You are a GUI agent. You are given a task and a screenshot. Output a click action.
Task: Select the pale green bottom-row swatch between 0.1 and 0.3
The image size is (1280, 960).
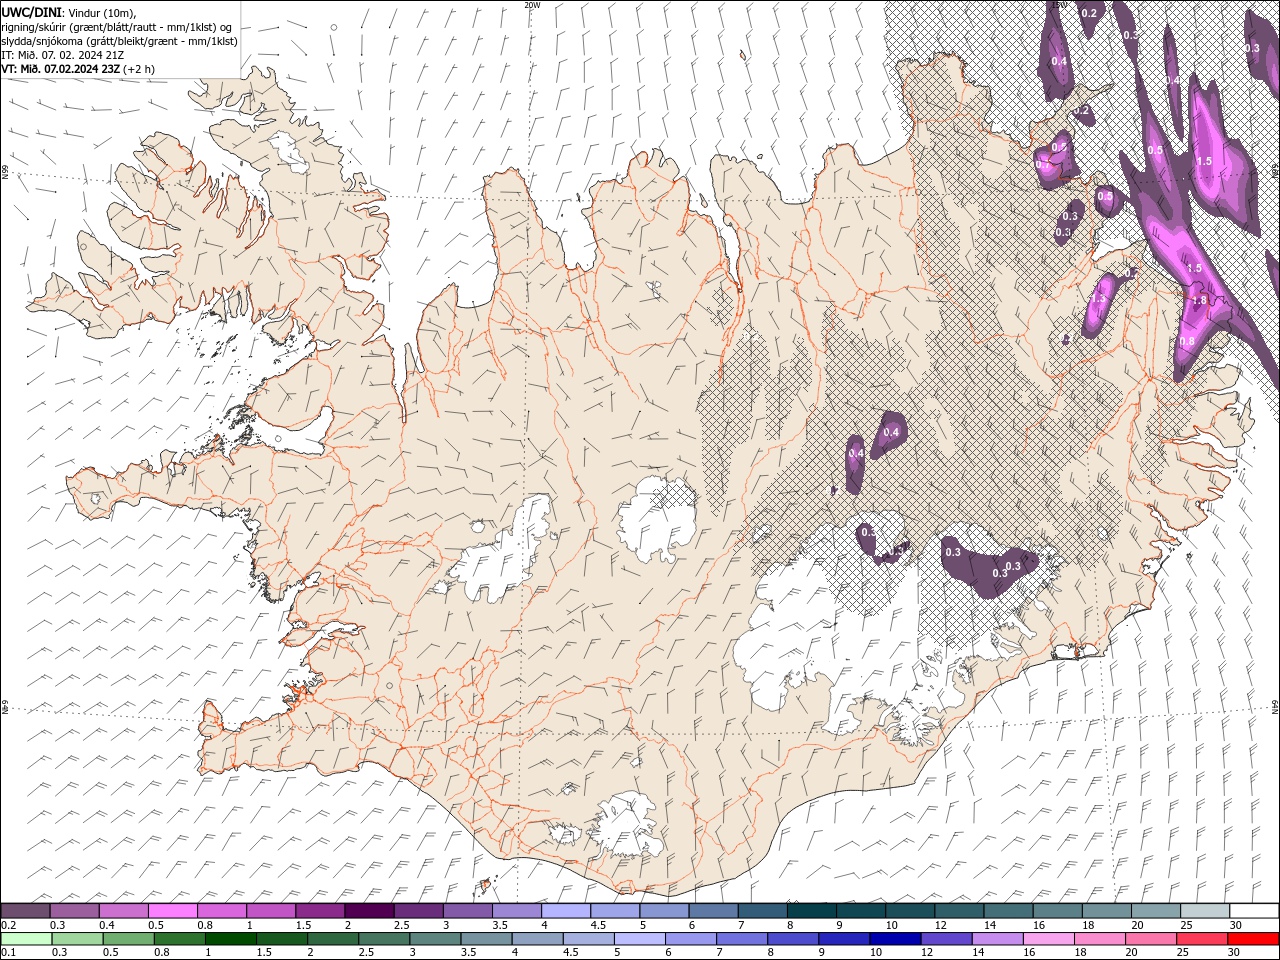(x=25, y=939)
